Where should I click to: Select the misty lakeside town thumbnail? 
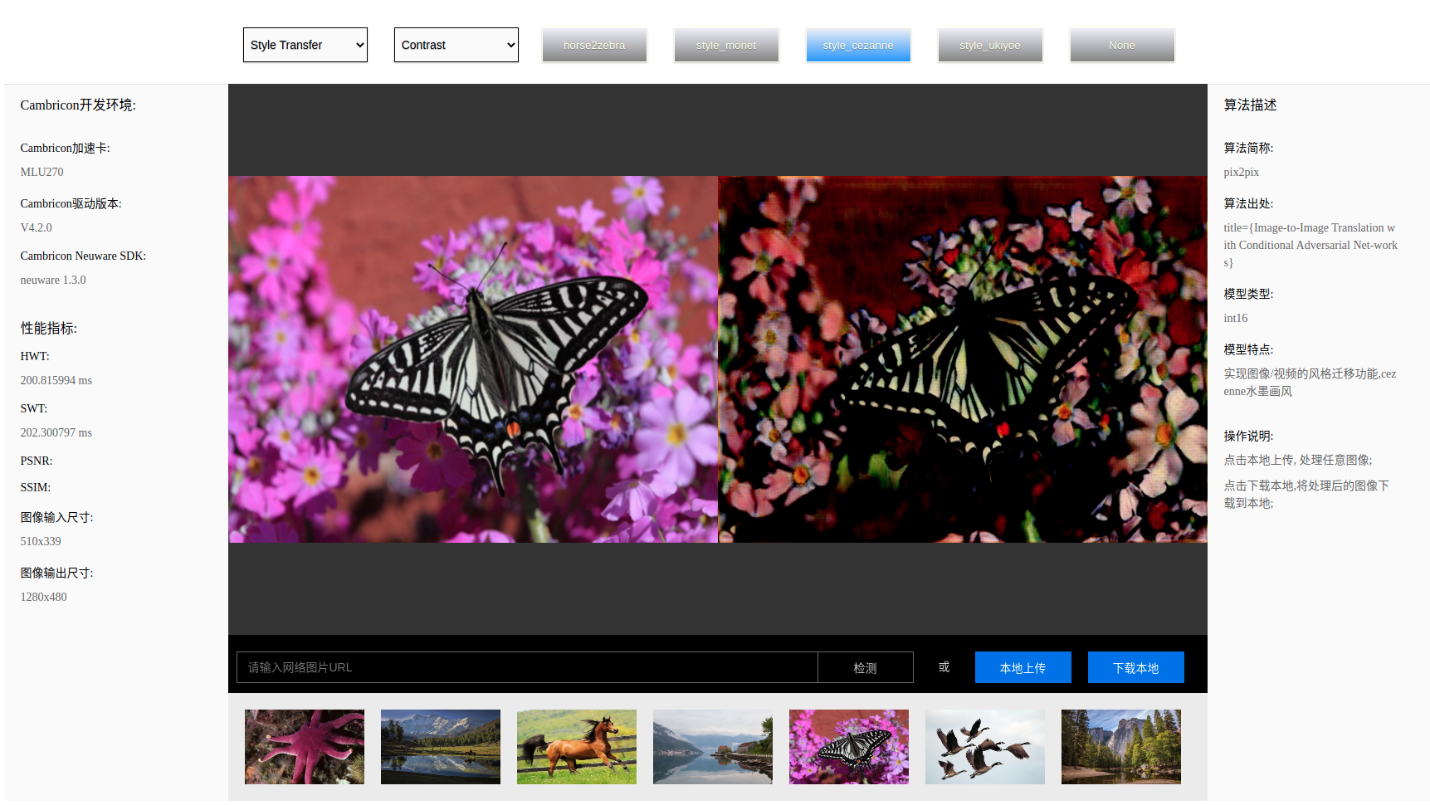click(713, 747)
